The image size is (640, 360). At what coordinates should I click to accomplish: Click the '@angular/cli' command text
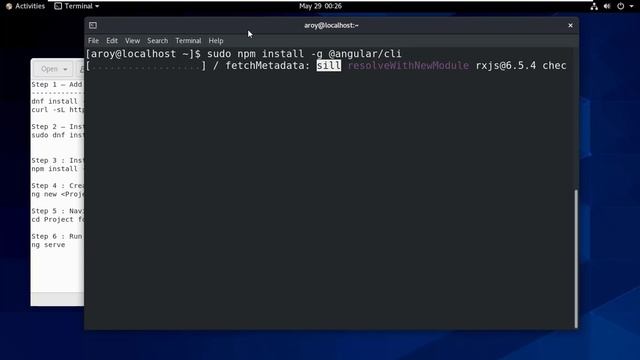[x=365, y=54]
